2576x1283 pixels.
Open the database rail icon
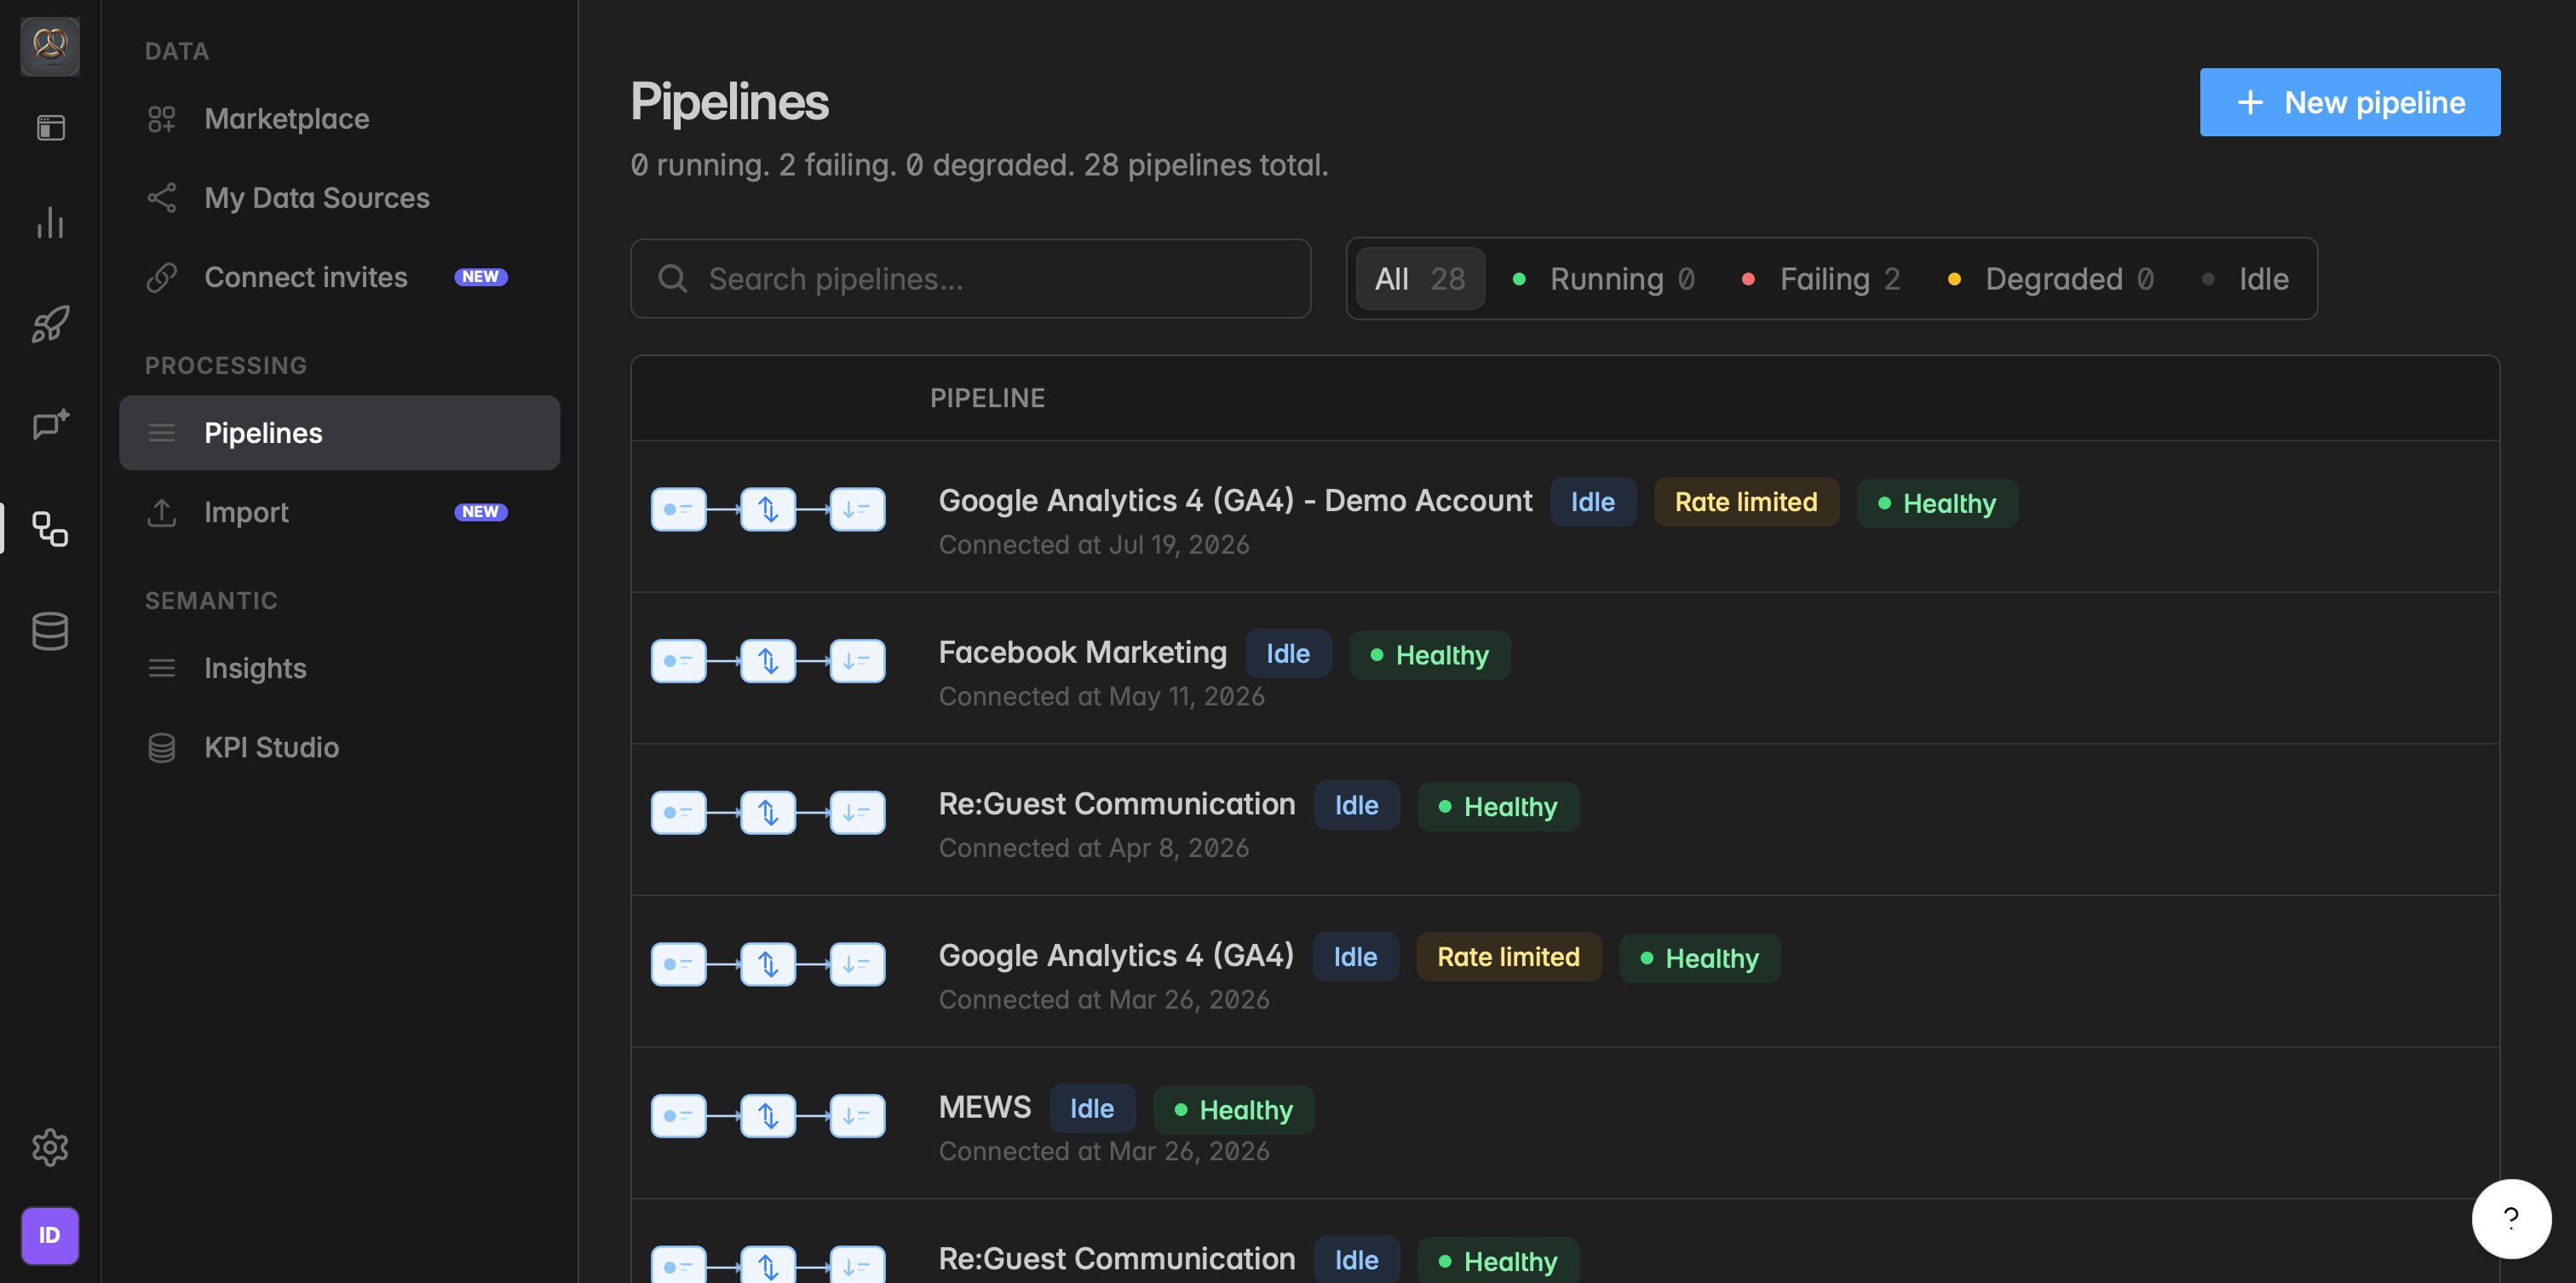coord(50,631)
